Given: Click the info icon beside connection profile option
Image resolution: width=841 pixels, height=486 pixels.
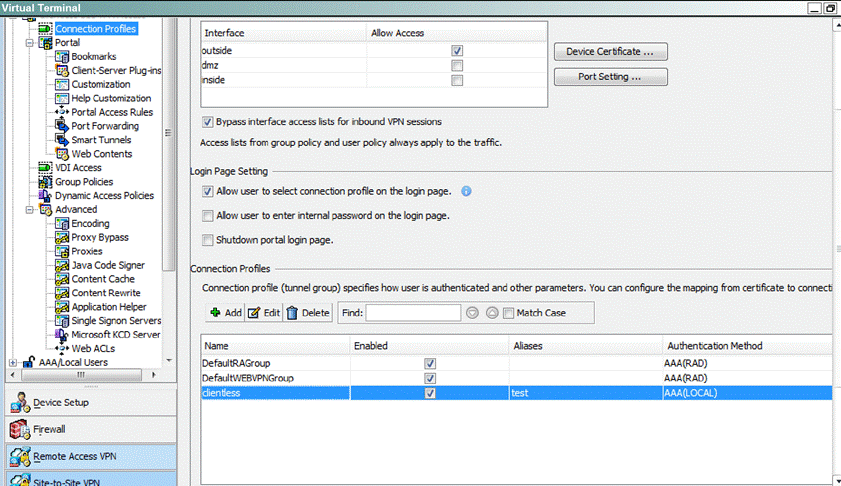Looking at the screenshot, I should pos(466,191).
